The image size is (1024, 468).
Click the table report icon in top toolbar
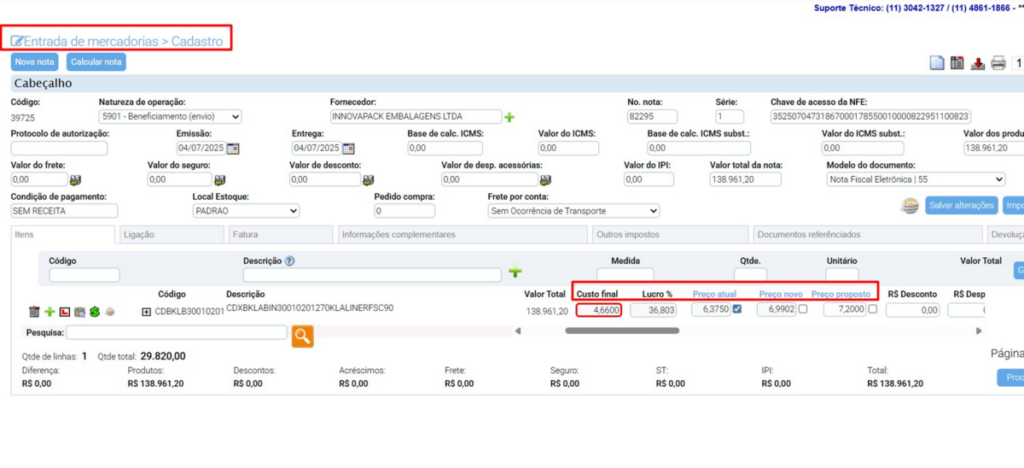[957, 63]
